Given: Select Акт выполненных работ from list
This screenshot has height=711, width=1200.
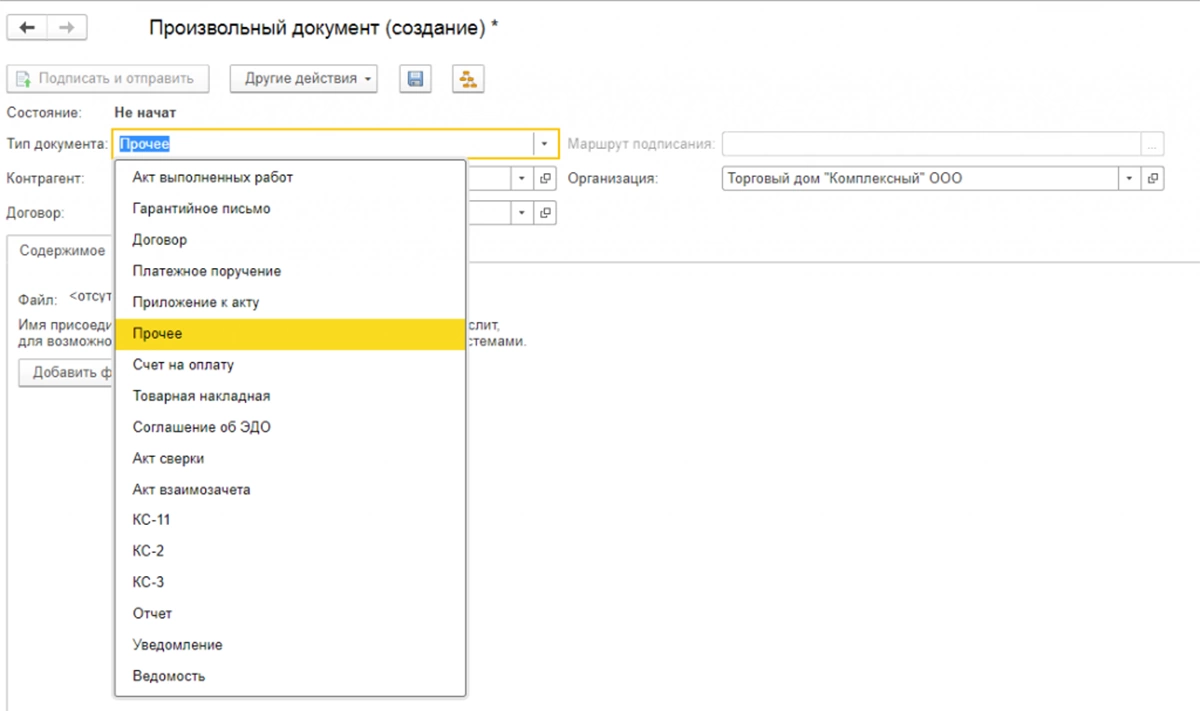Looking at the screenshot, I should coord(213,178).
